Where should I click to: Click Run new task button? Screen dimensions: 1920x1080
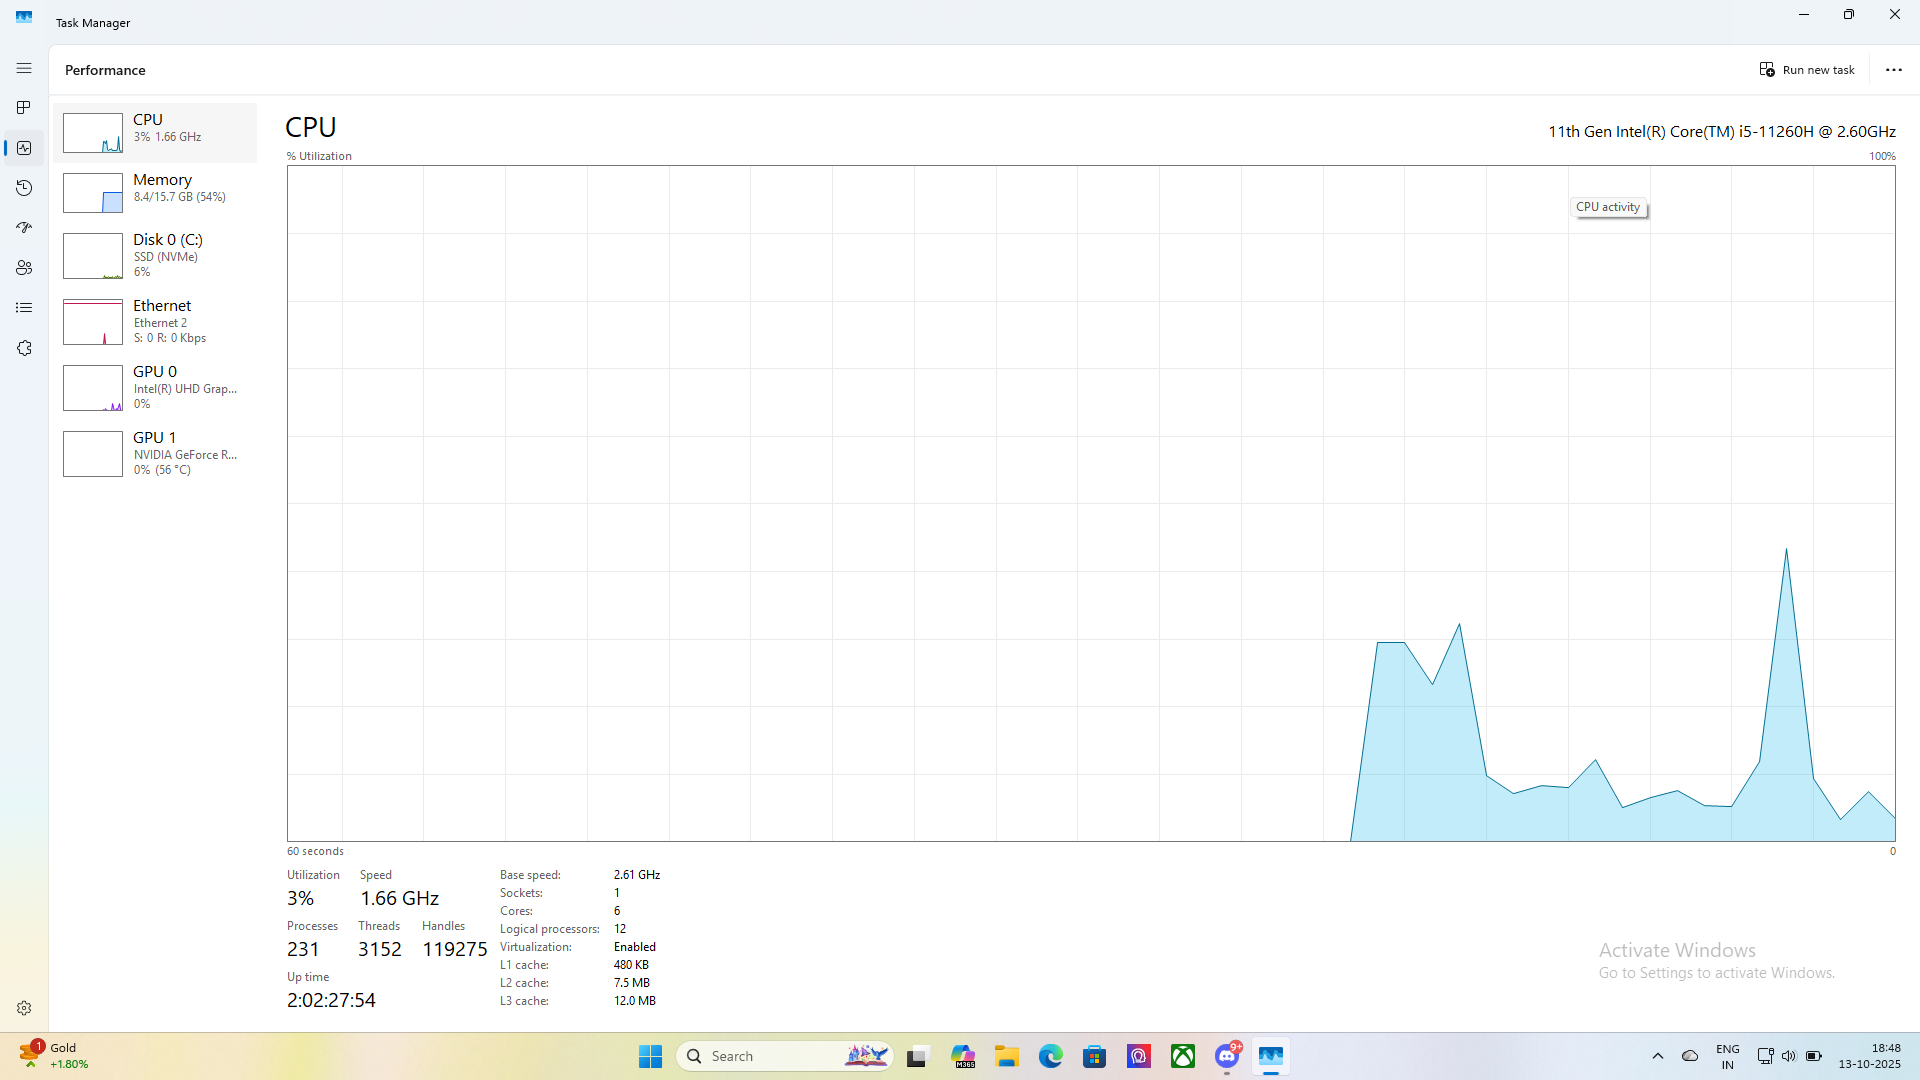[1807, 70]
